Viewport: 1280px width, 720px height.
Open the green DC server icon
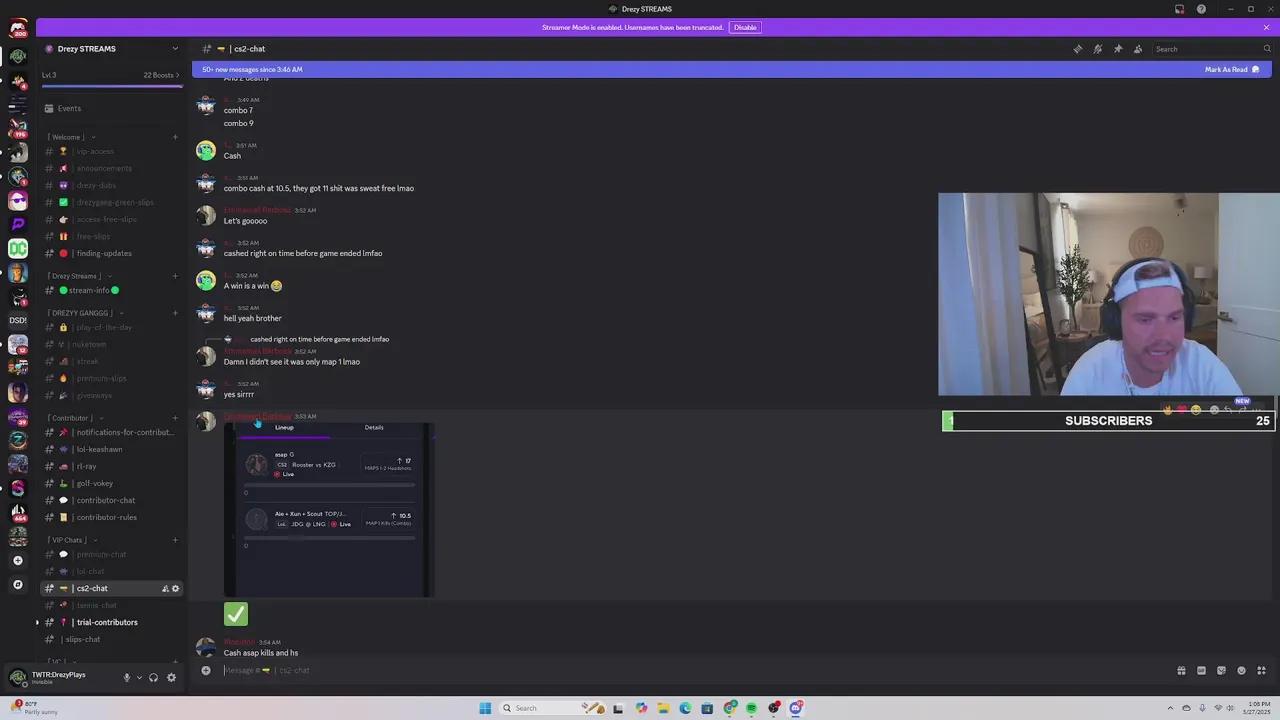[x=18, y=248]
